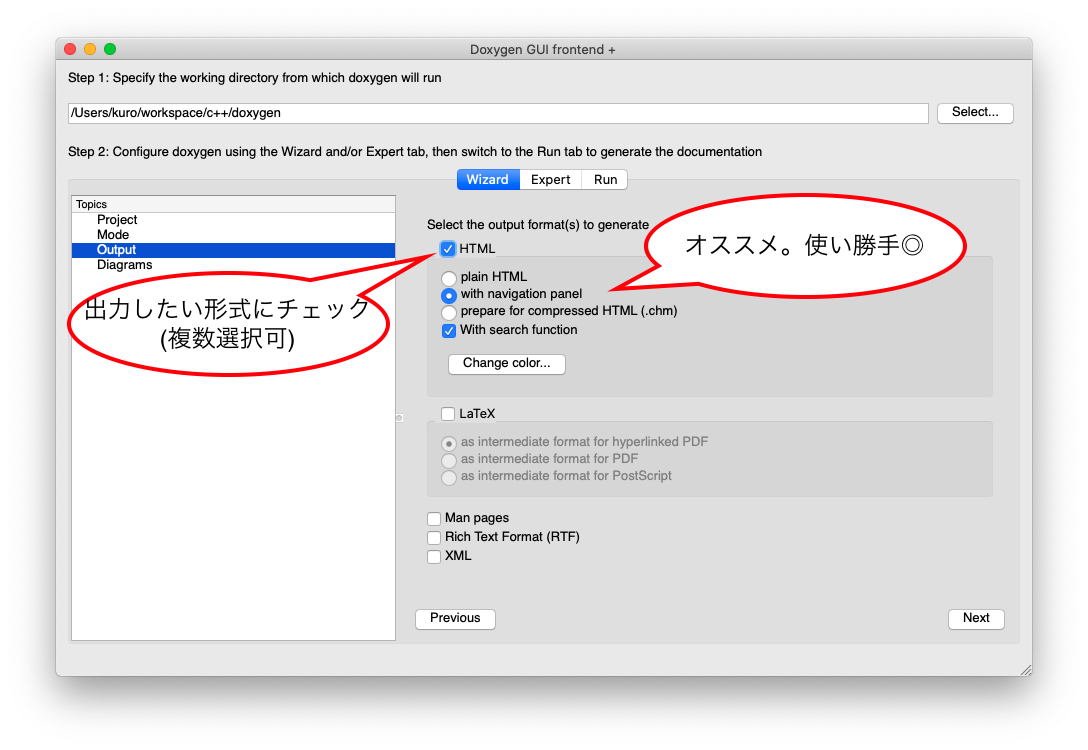Screen dimensions: 1088x750
Task: Enable Rich Text Format (RTF) output
Action: tap(434, 538)
